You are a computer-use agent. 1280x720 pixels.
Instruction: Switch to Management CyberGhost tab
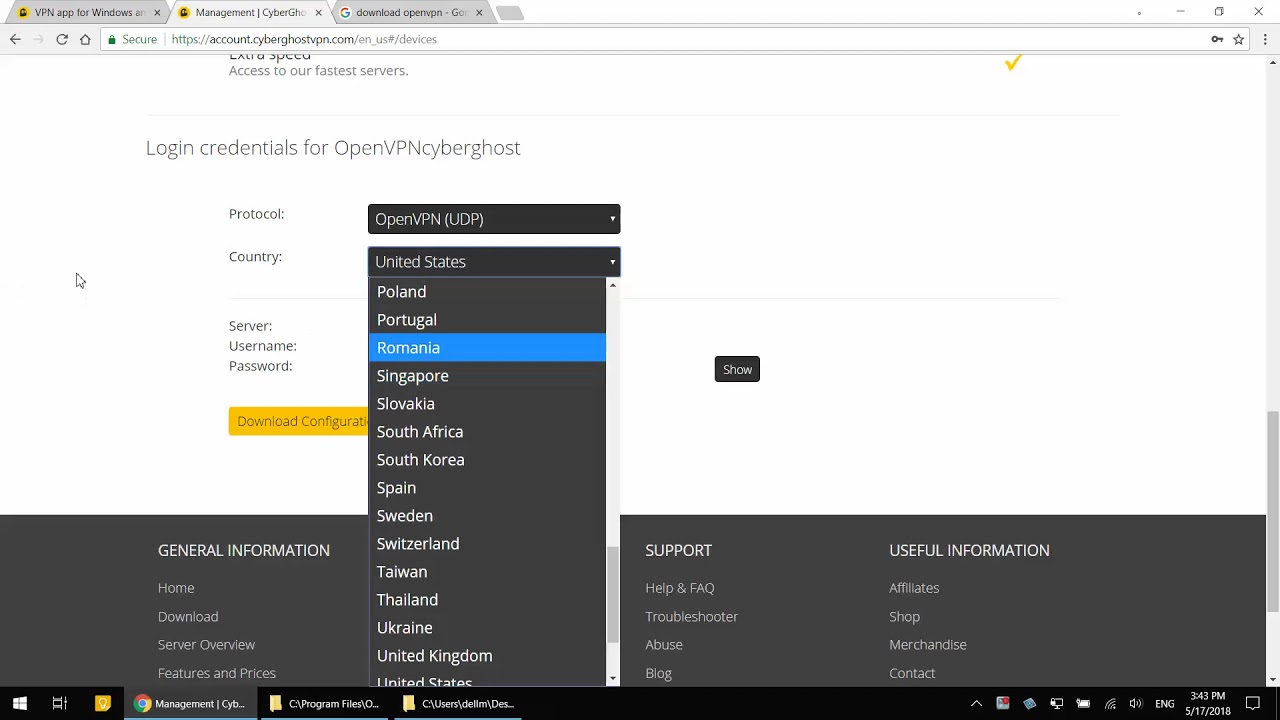click(x=249, y=13)
